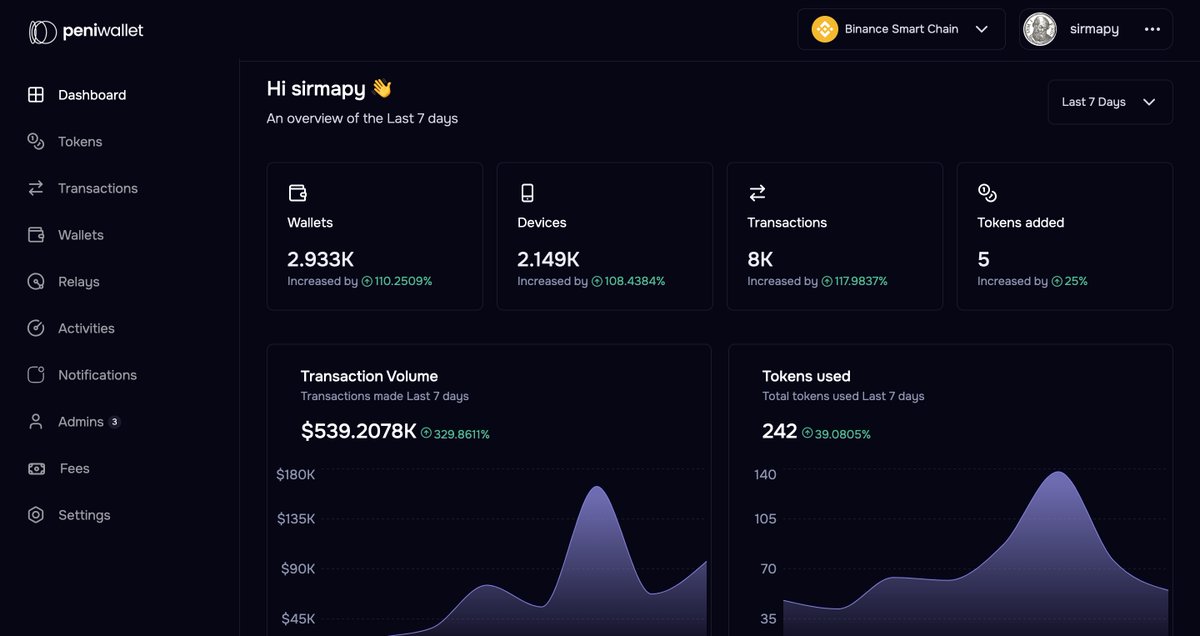The width and height of the screenshot is (1200, 636).
Task: Open Notifications in the sidebar
Action: point(97,375)
